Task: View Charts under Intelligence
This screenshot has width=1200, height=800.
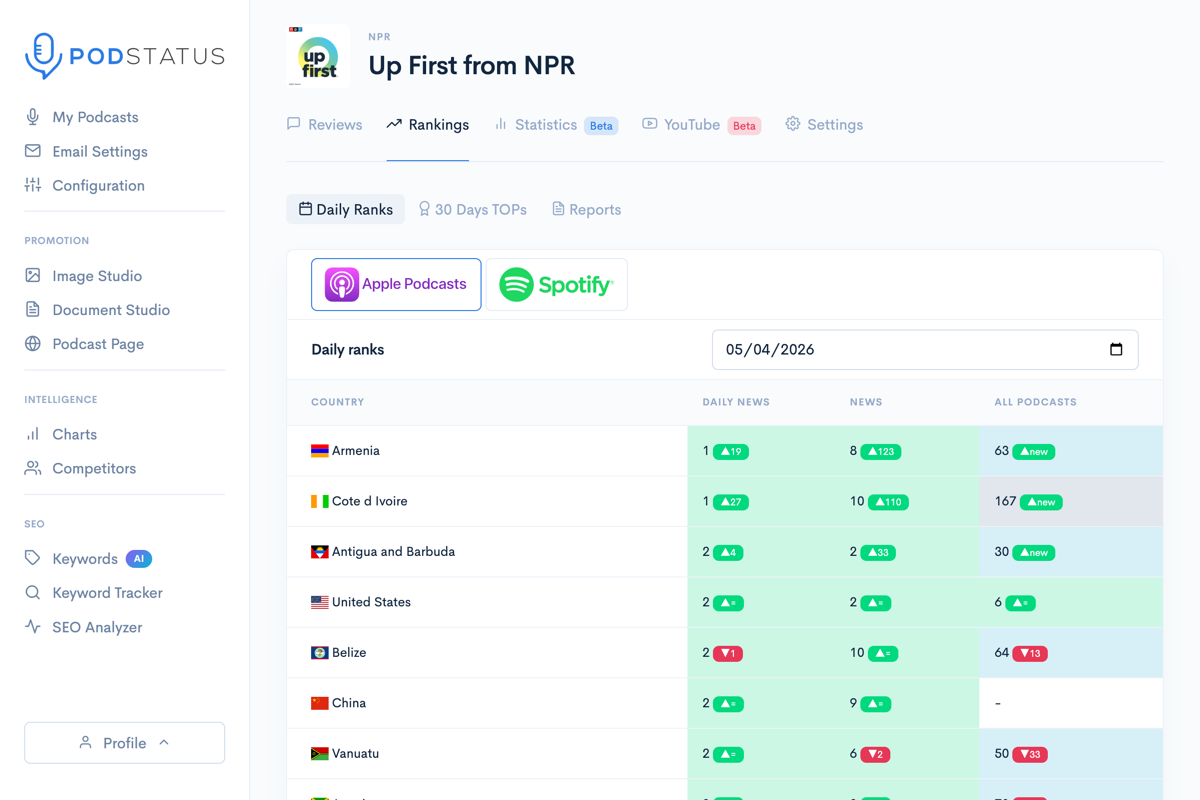Action: [x=75, y=434]
